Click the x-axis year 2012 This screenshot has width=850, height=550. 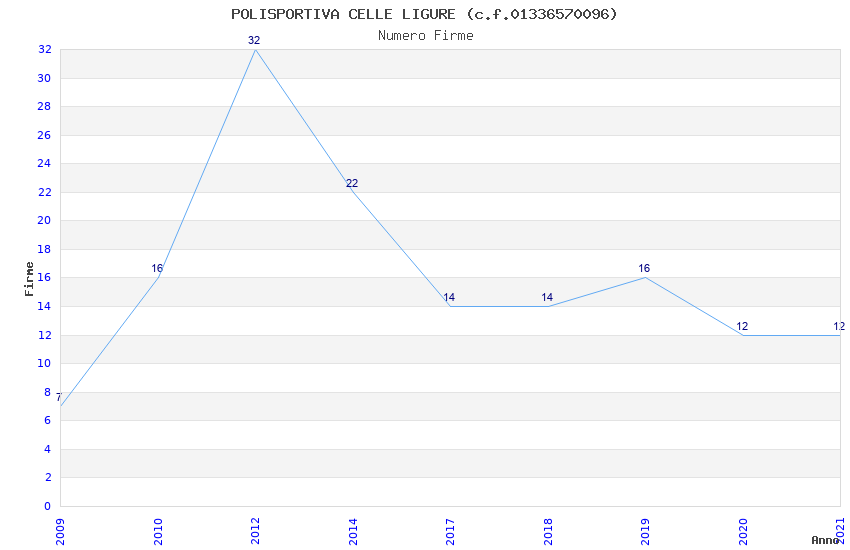pyautogui.click(x=255, y=532)
